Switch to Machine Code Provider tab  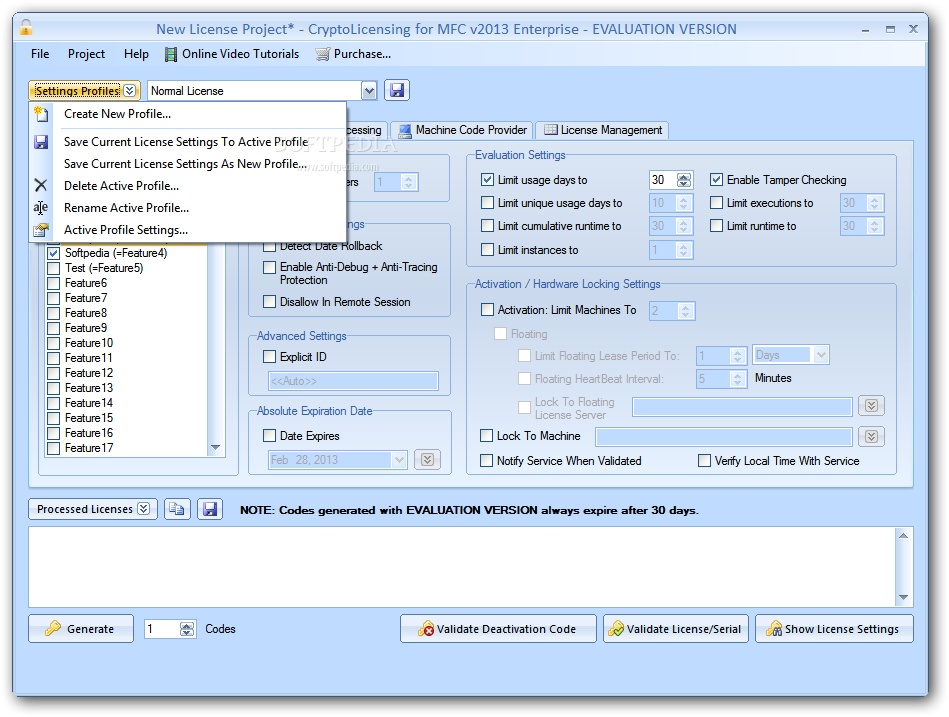coord(462,130)
